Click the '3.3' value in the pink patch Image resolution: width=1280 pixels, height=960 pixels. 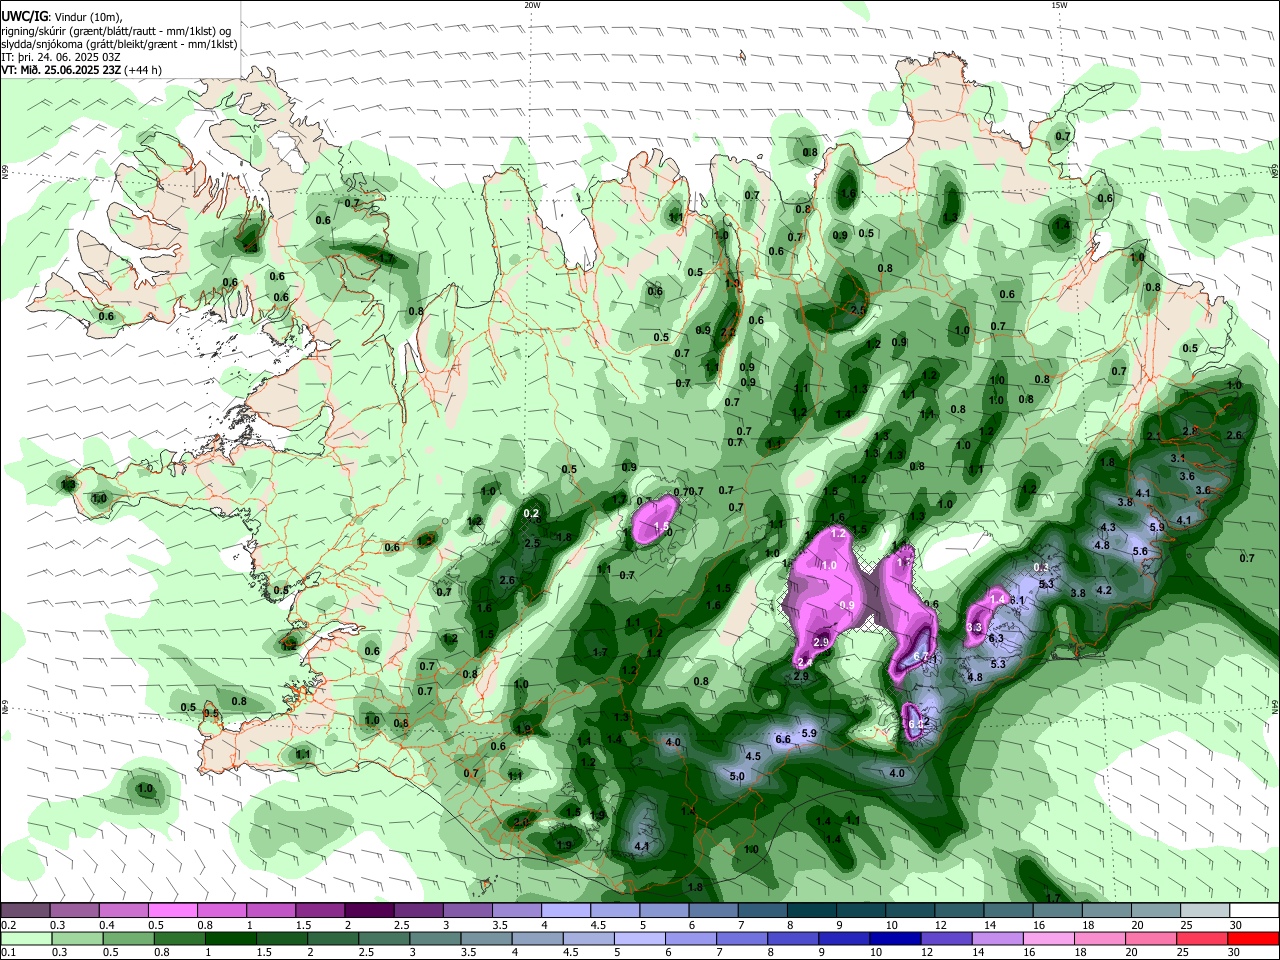974,627
